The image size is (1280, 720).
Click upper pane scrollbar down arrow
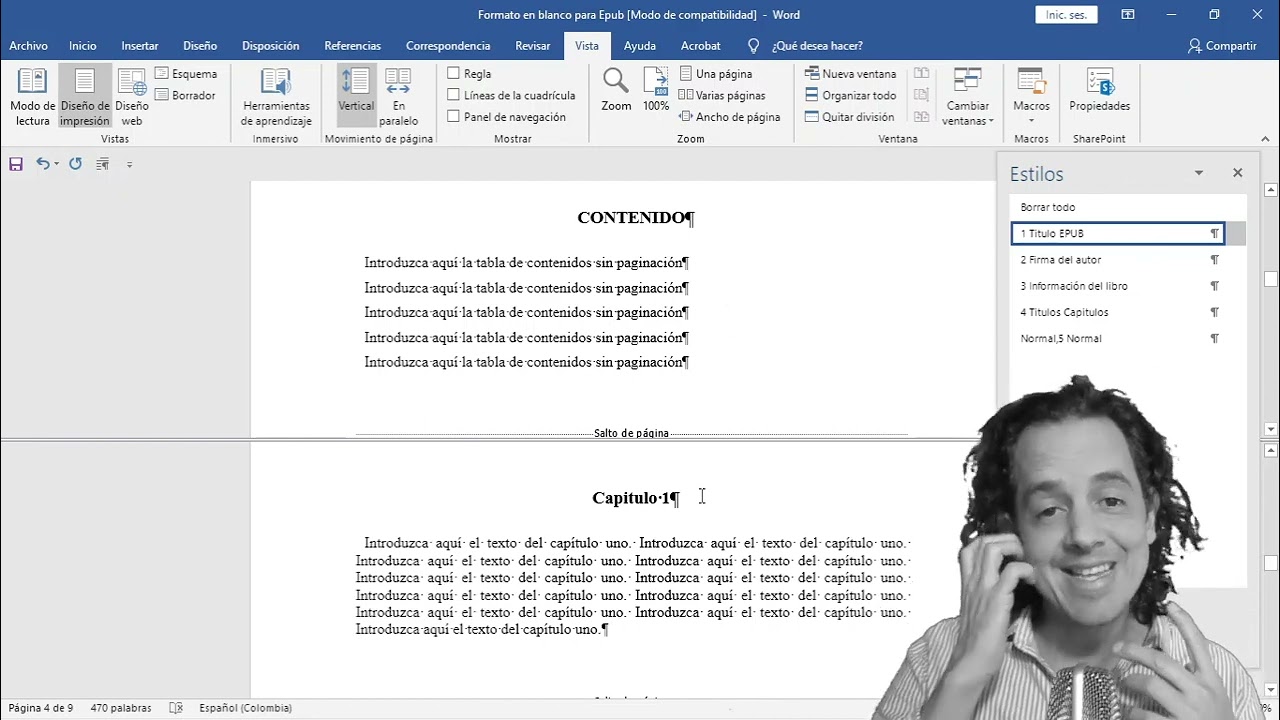[x=1271, y=429]
